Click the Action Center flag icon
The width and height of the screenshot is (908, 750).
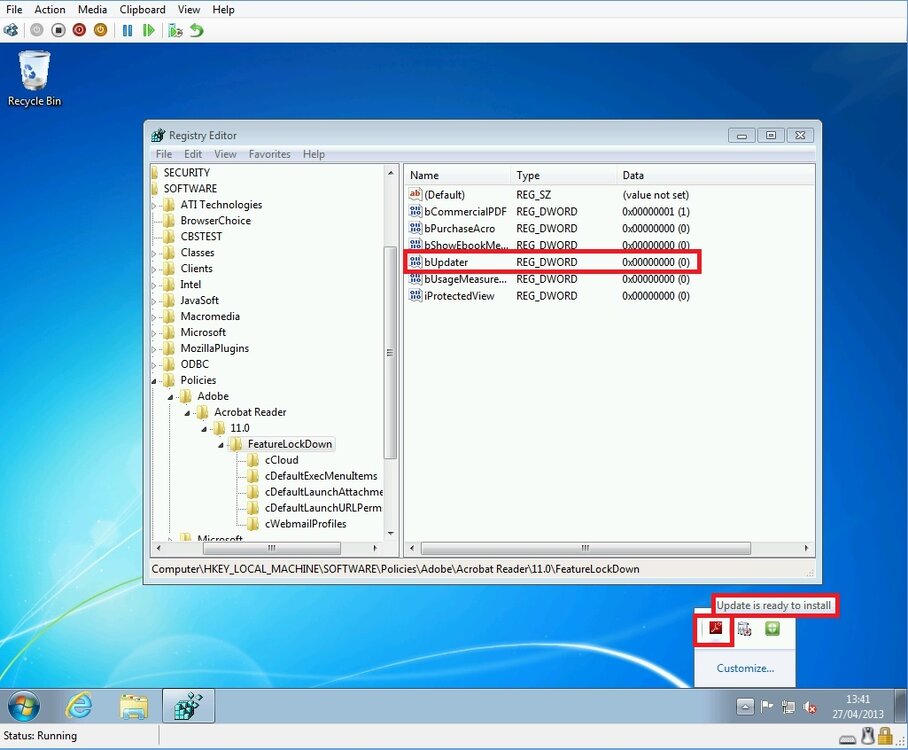[767, 706]
